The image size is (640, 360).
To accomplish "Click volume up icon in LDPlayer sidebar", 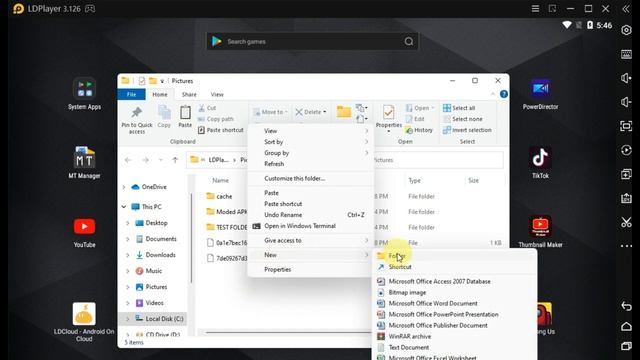I will click(626, 78).
